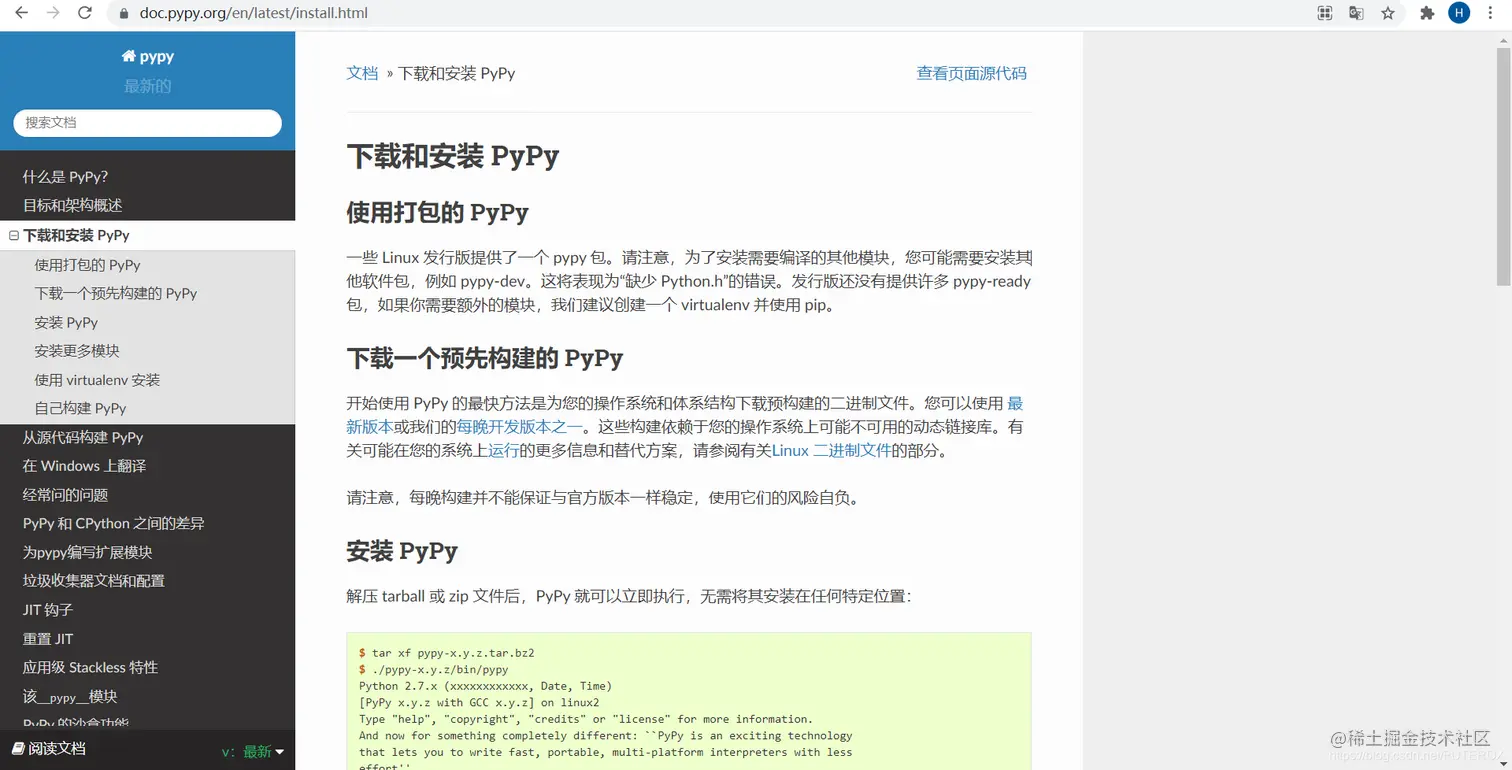Click the padlock icon in the address bar

pyautogui.click(x=122, y=14)
